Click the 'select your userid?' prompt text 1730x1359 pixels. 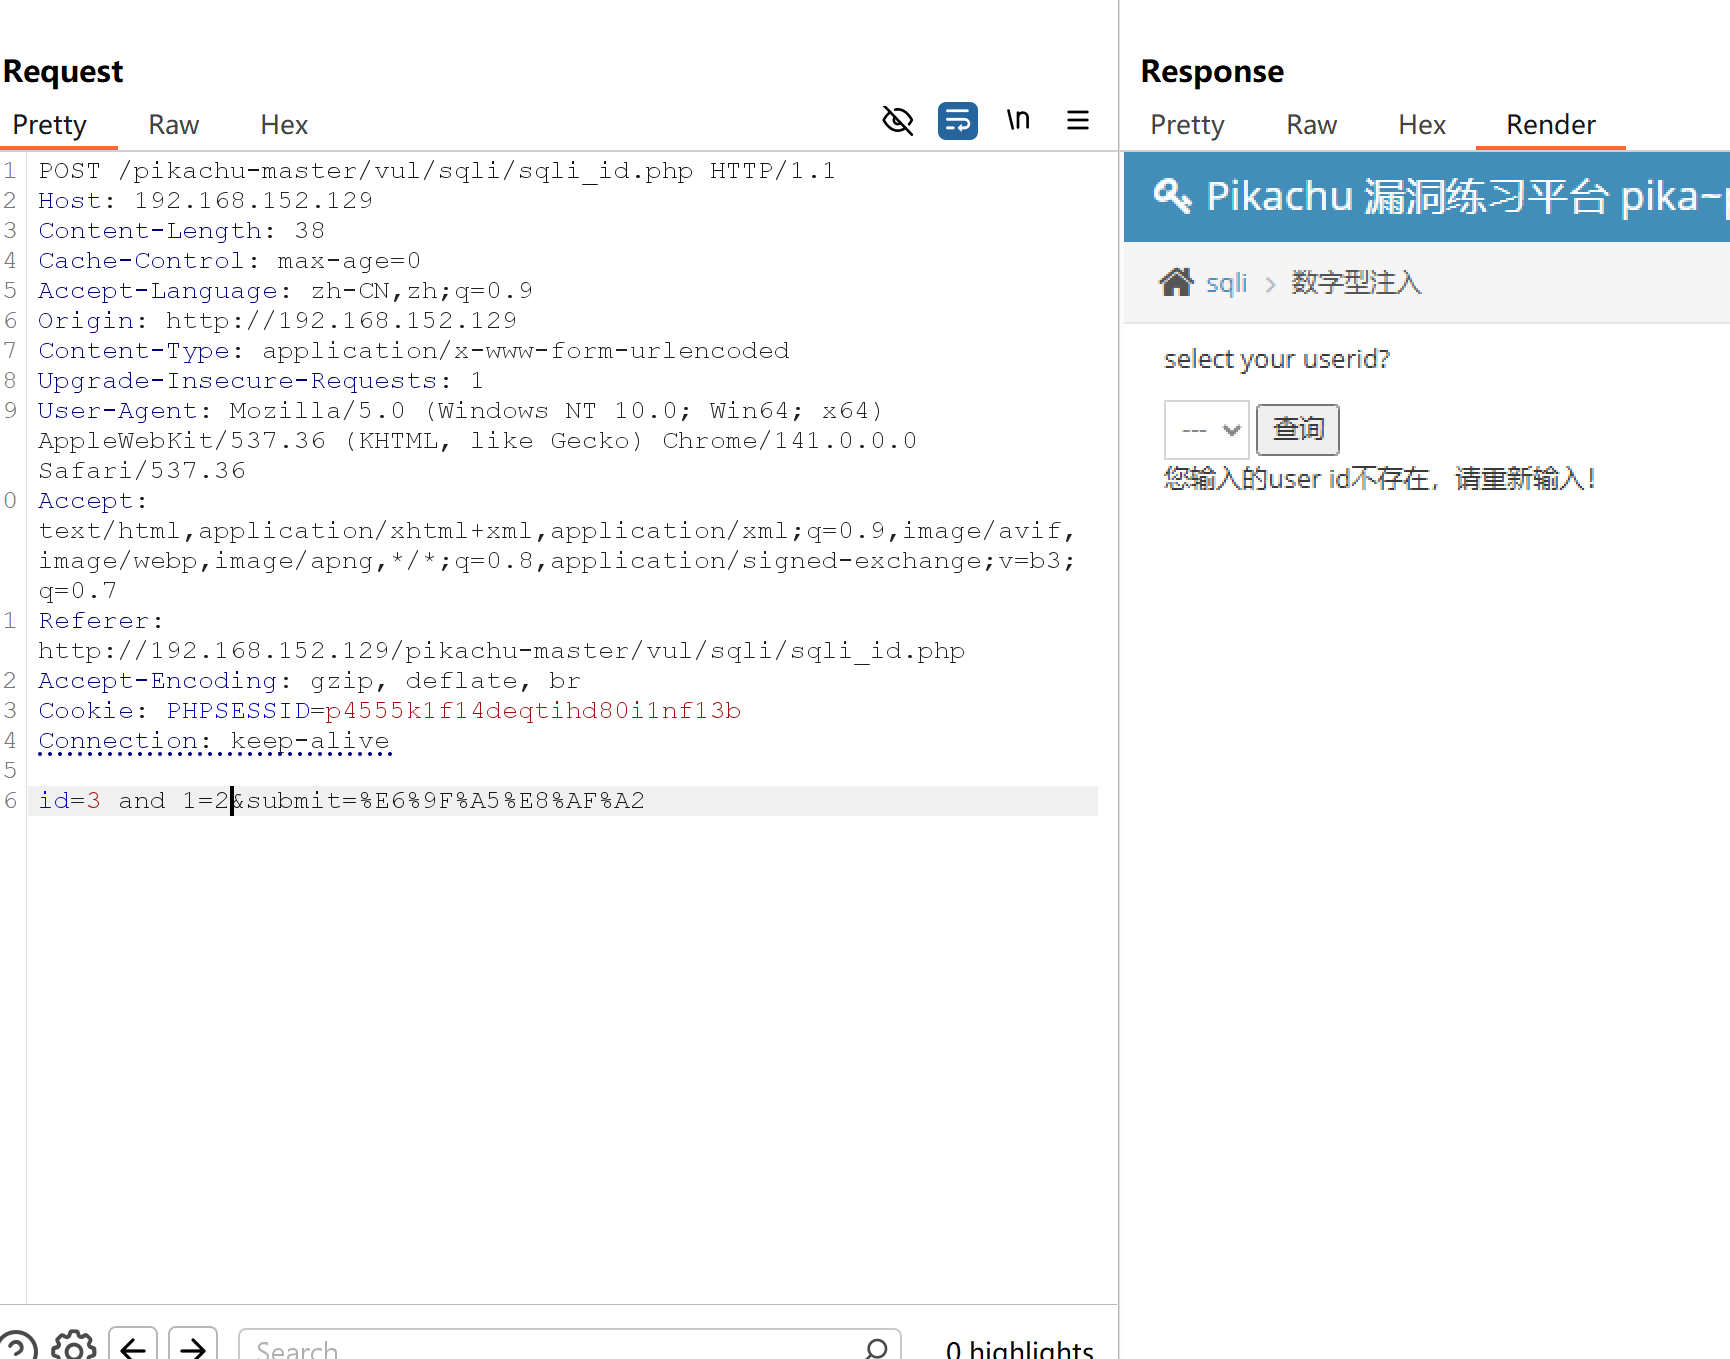[1277, 359]
